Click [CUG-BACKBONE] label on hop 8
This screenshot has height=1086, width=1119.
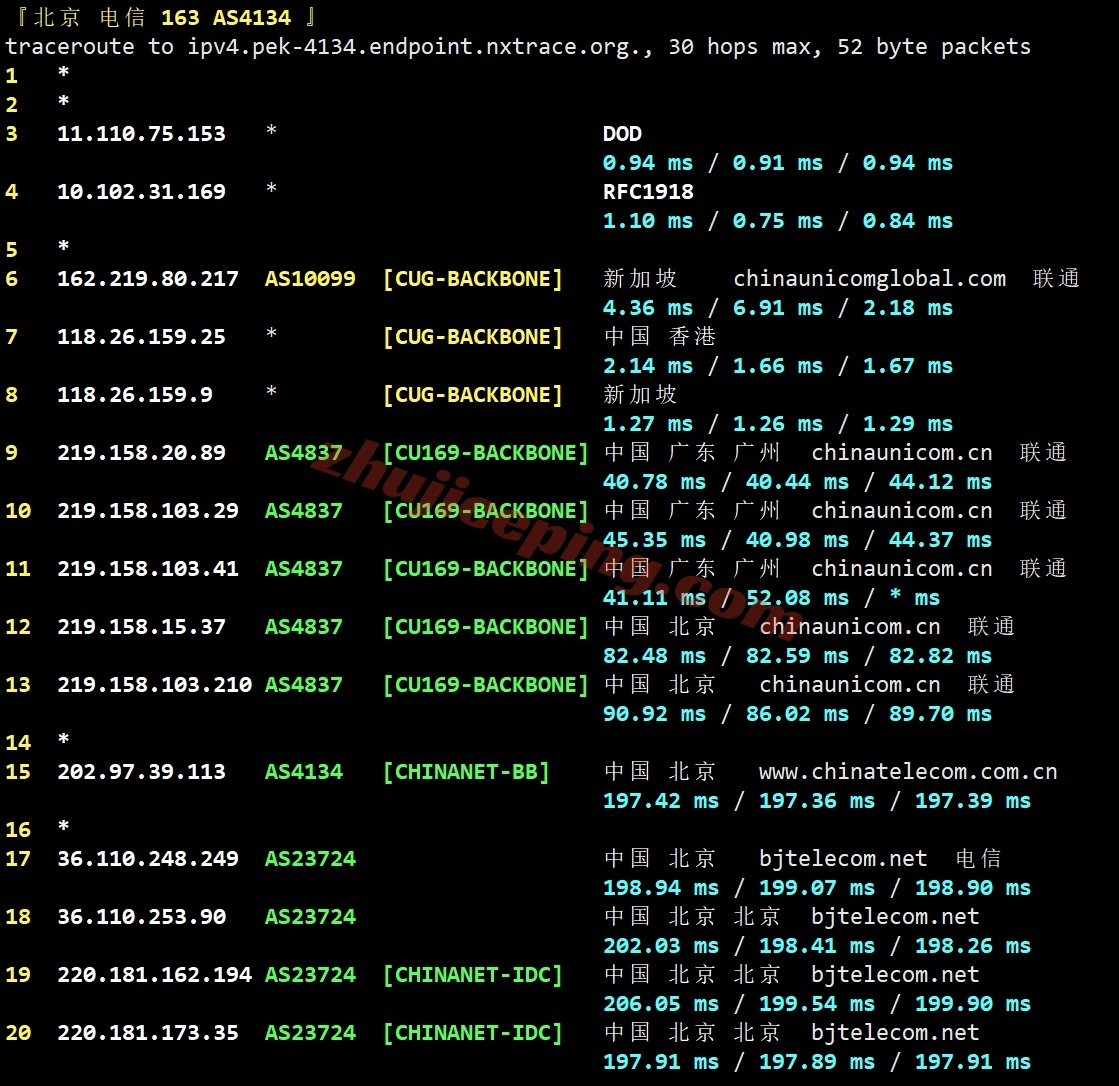[x=472, y=395]
